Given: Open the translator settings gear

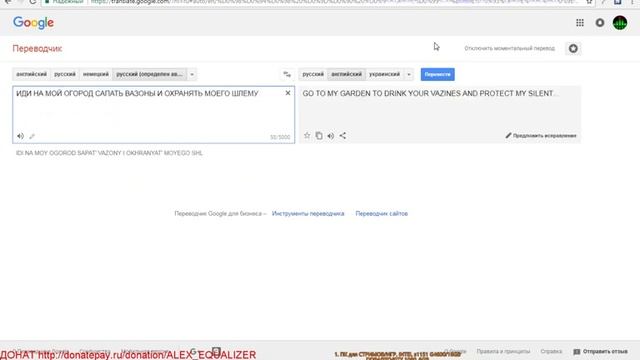Looking at the screenshot, I should pyautogui.click(x=573, y=49).
